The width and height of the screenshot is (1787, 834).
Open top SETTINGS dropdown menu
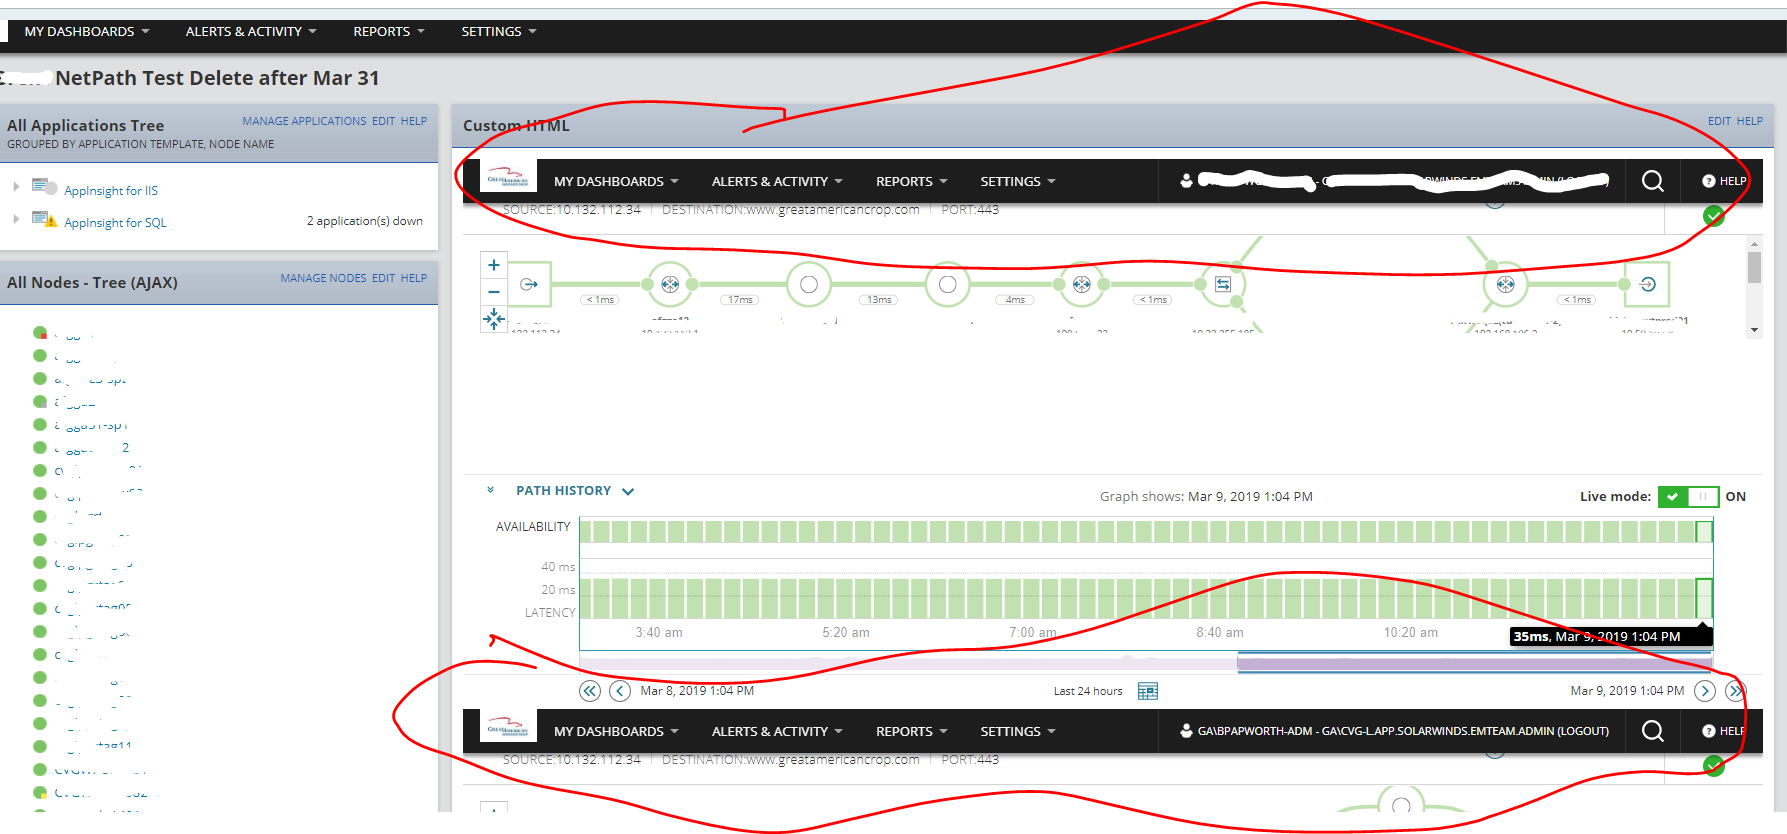point(499,31)
